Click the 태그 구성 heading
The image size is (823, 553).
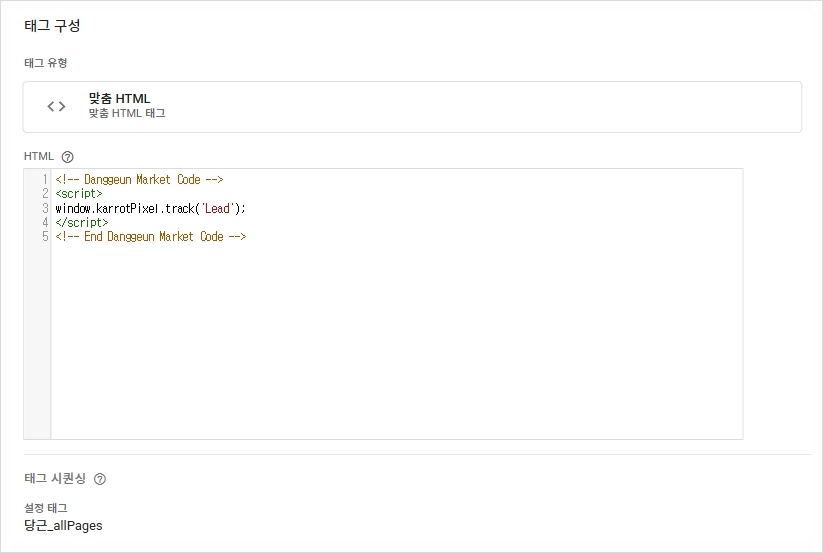coord(52,26)
